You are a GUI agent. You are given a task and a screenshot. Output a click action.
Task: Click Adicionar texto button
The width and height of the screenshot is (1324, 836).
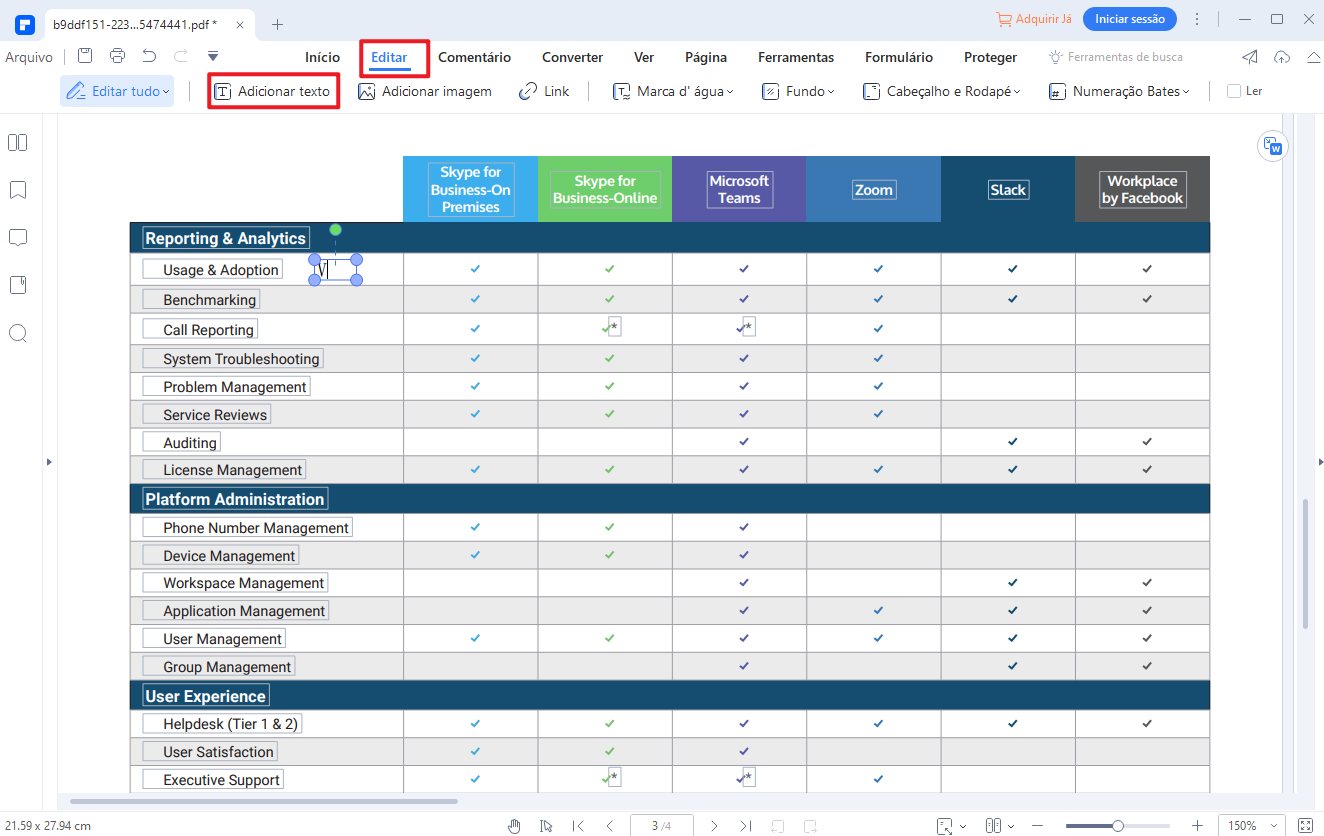272,91
